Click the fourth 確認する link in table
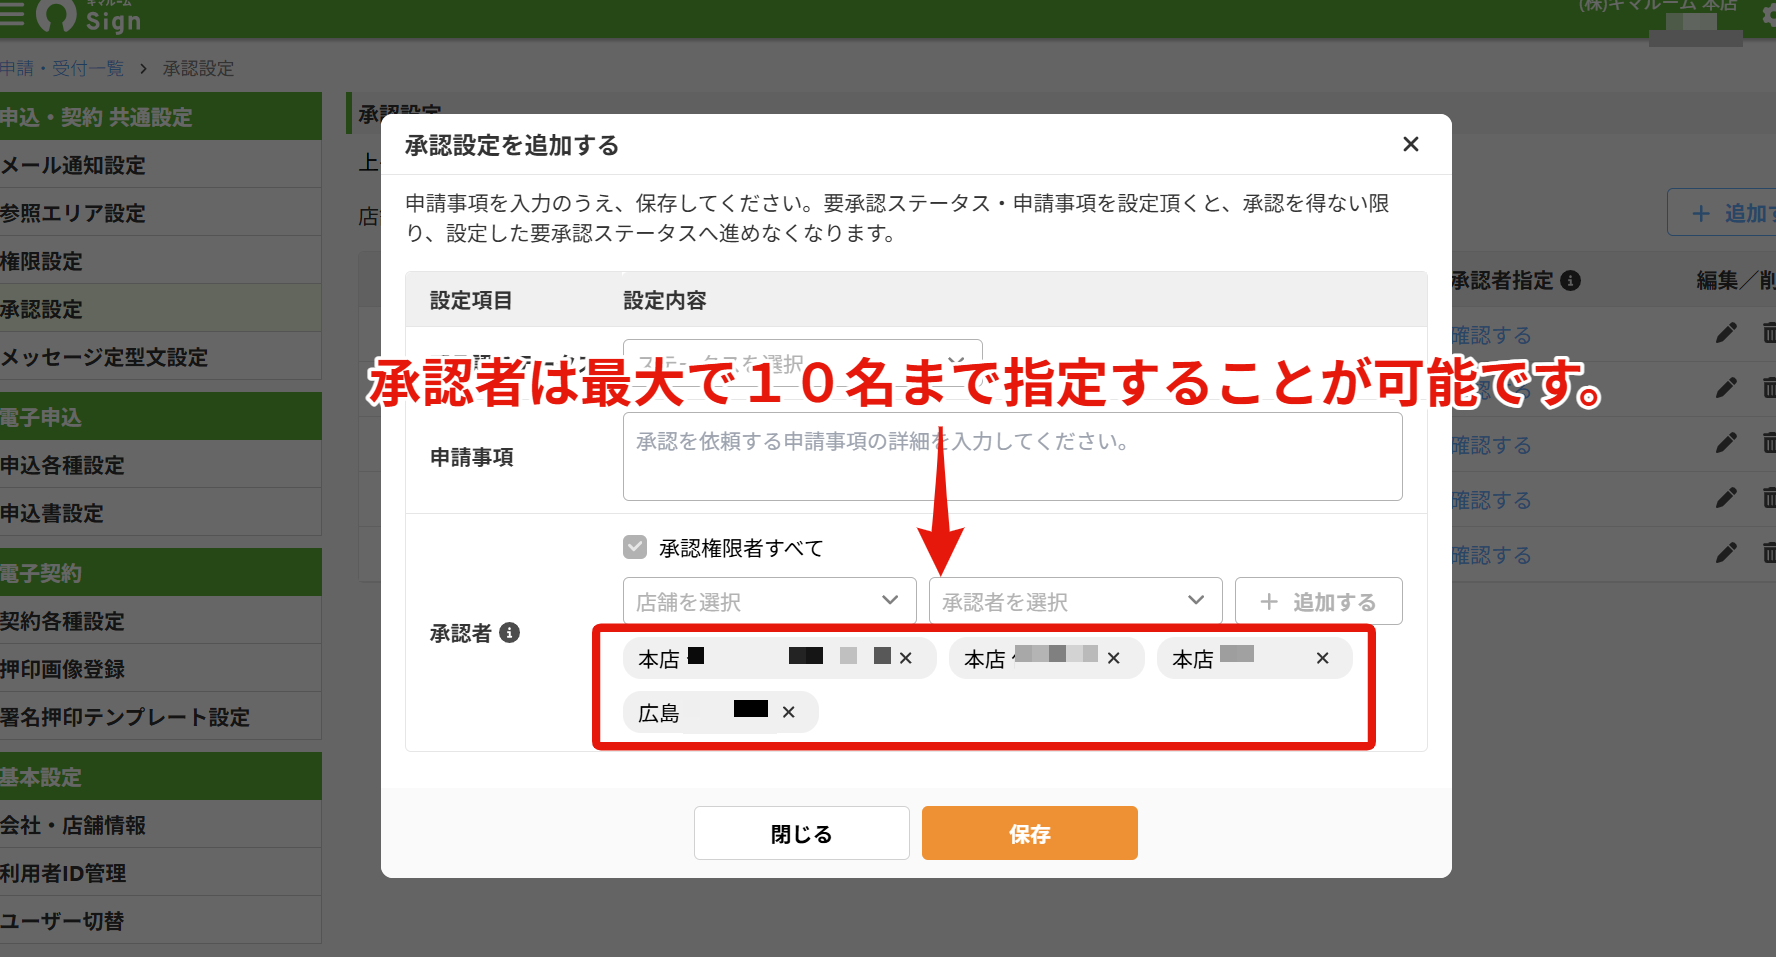Viewport: 1776px width, 957px height. tap(1491, 500)
